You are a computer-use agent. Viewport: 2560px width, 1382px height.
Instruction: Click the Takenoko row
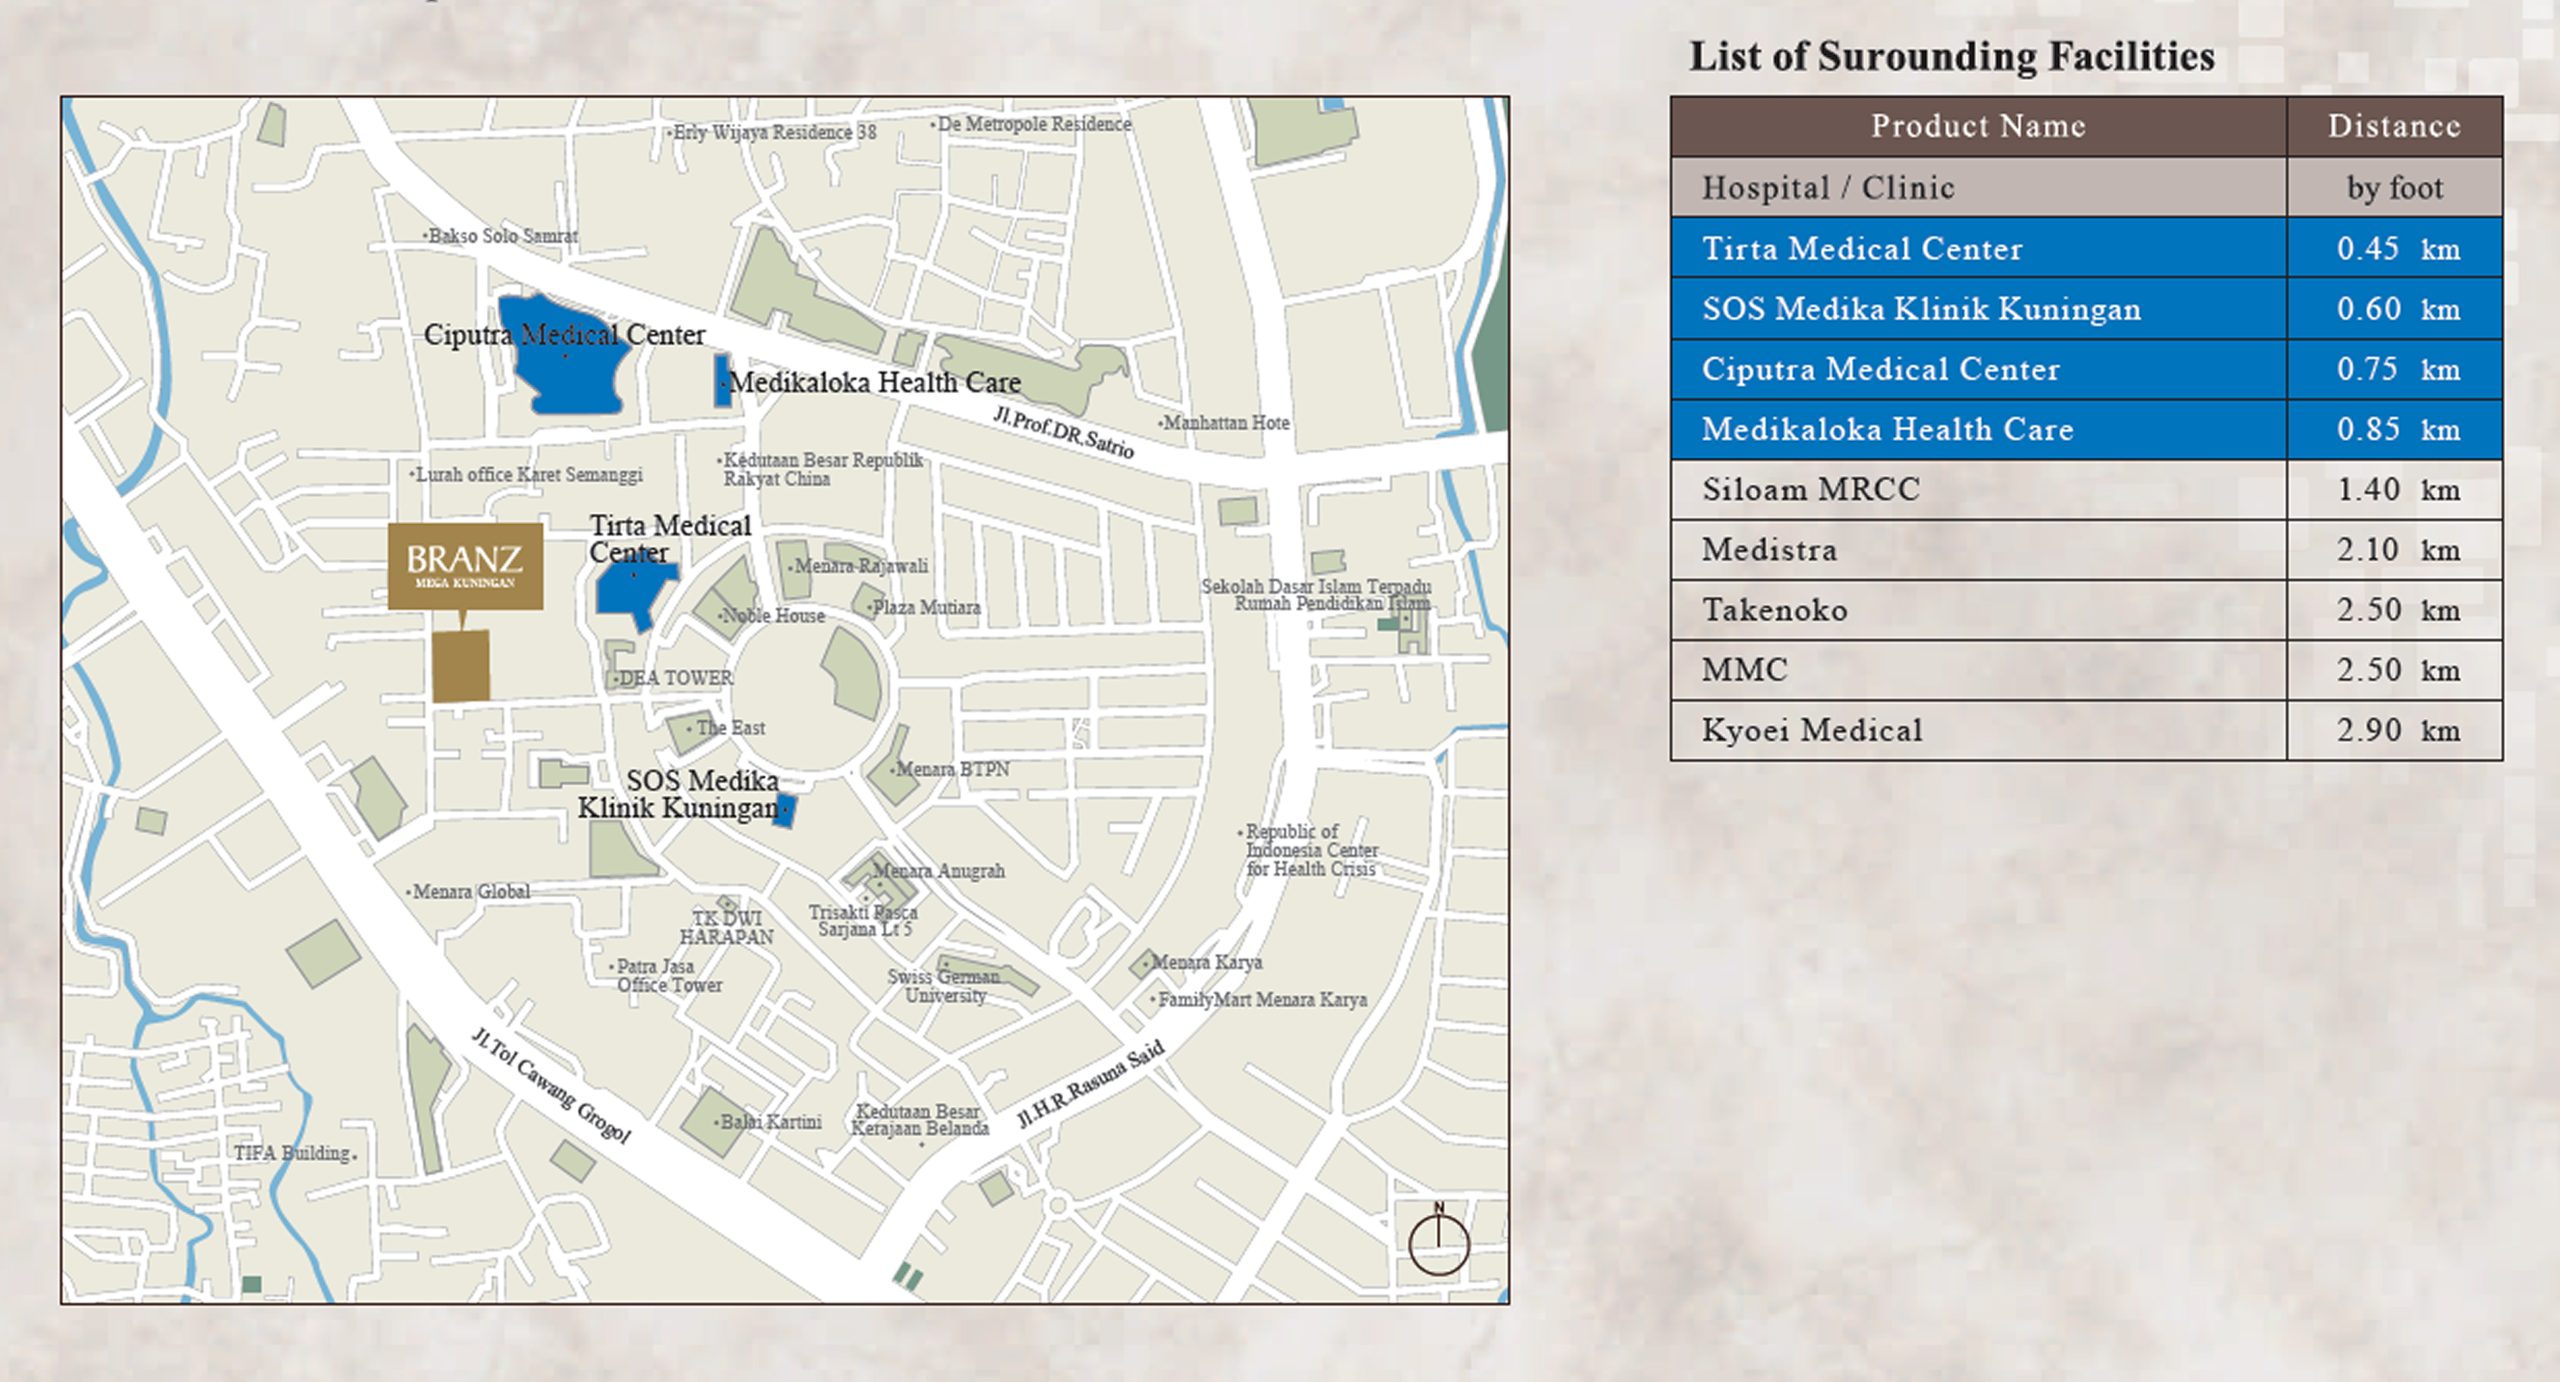click(x=2086, y=610)
